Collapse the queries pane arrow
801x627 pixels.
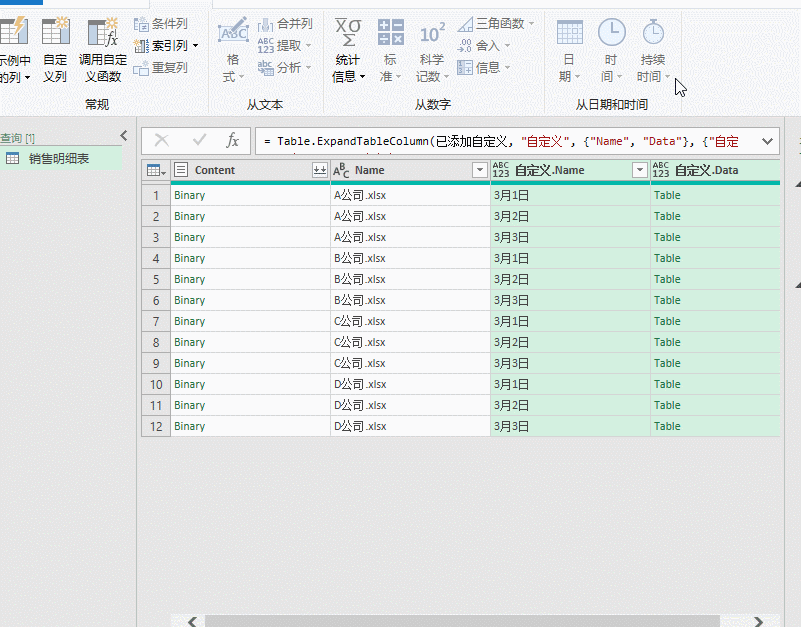pyautogui.click(x=124, y=135)
